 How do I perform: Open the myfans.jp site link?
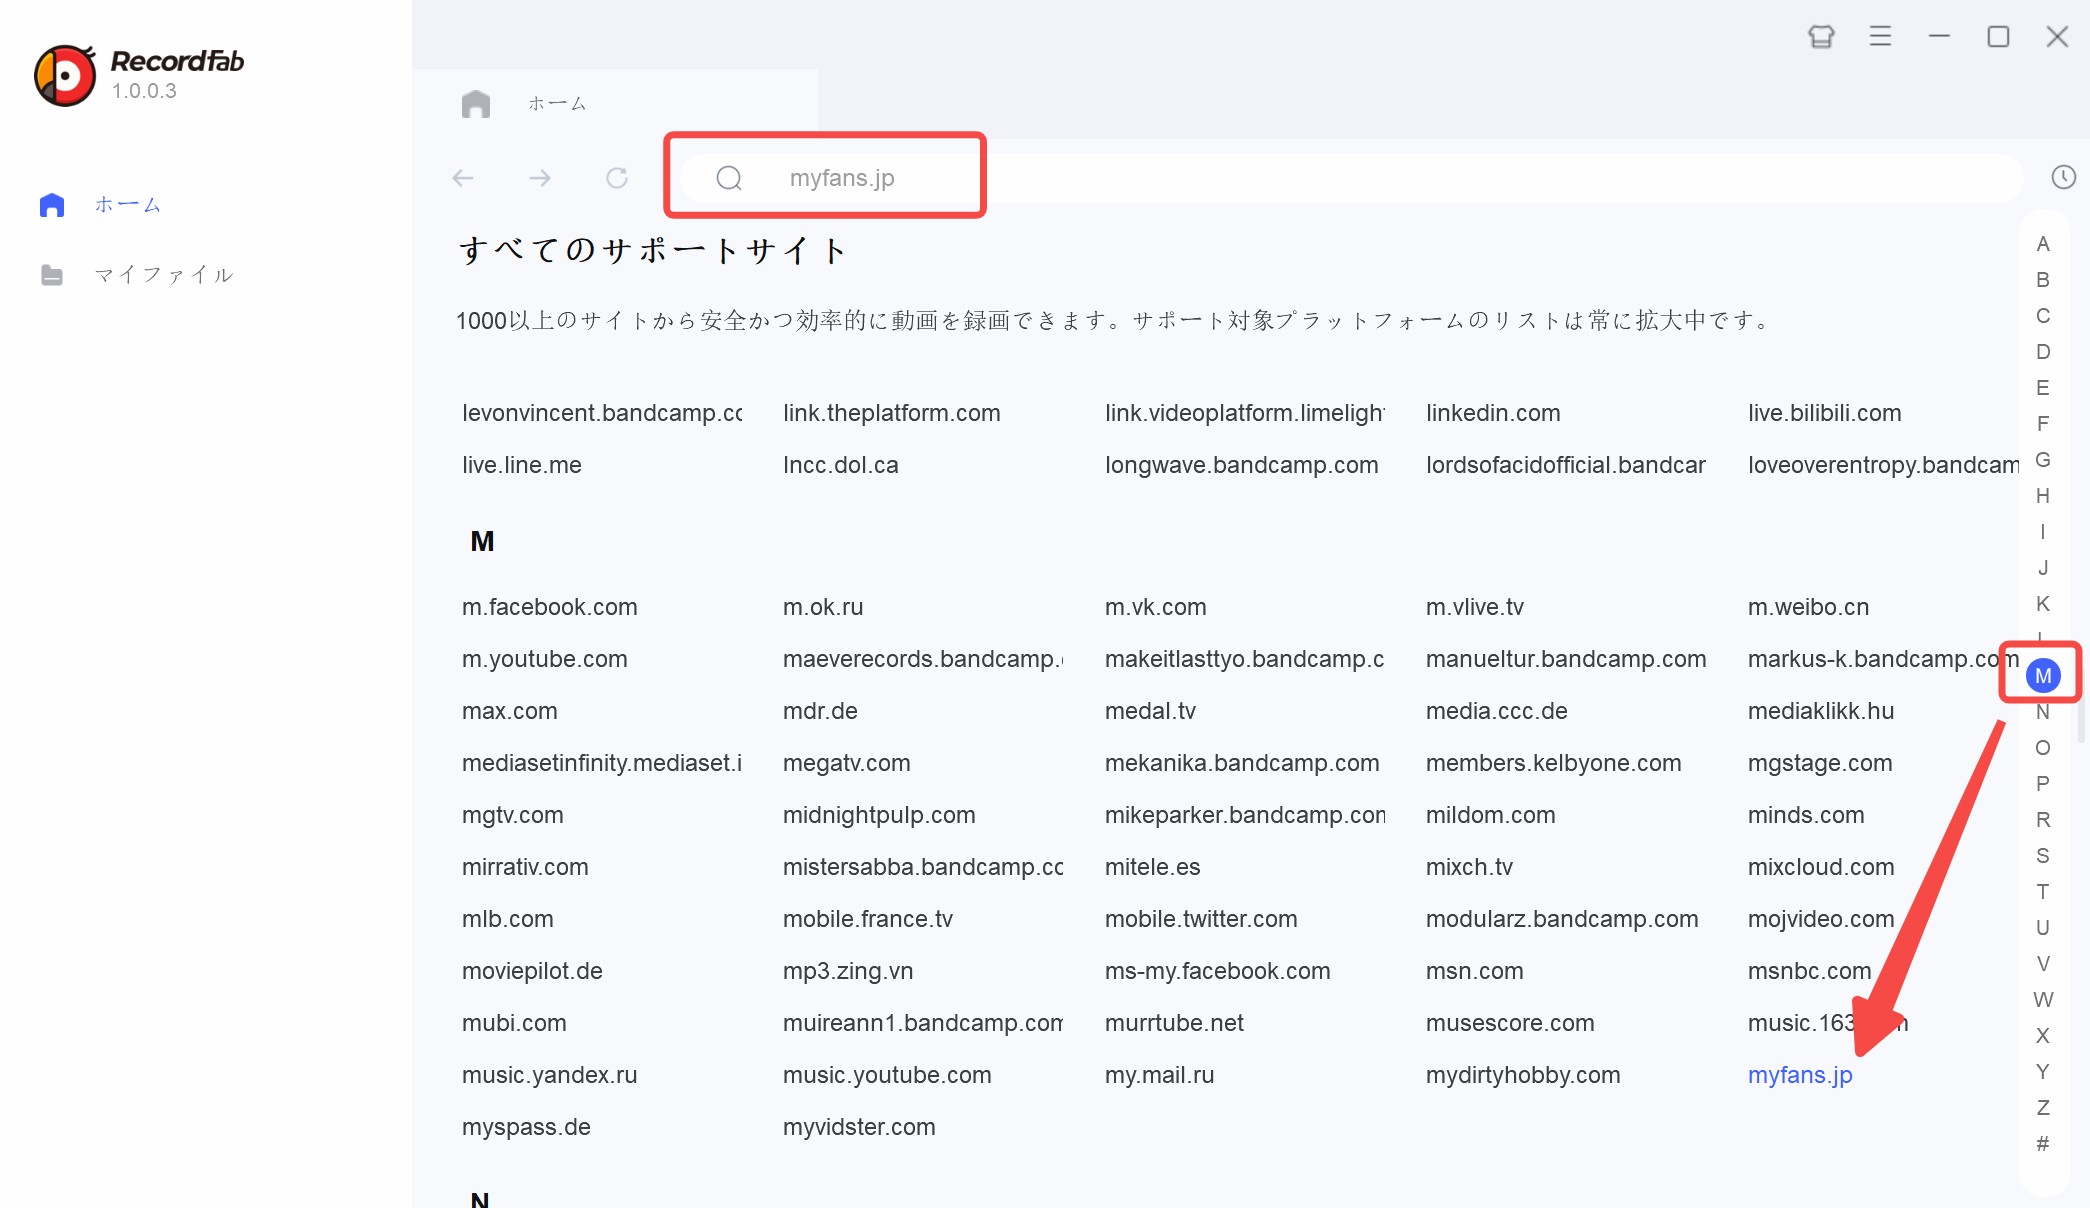[x=1800, y=1075]
